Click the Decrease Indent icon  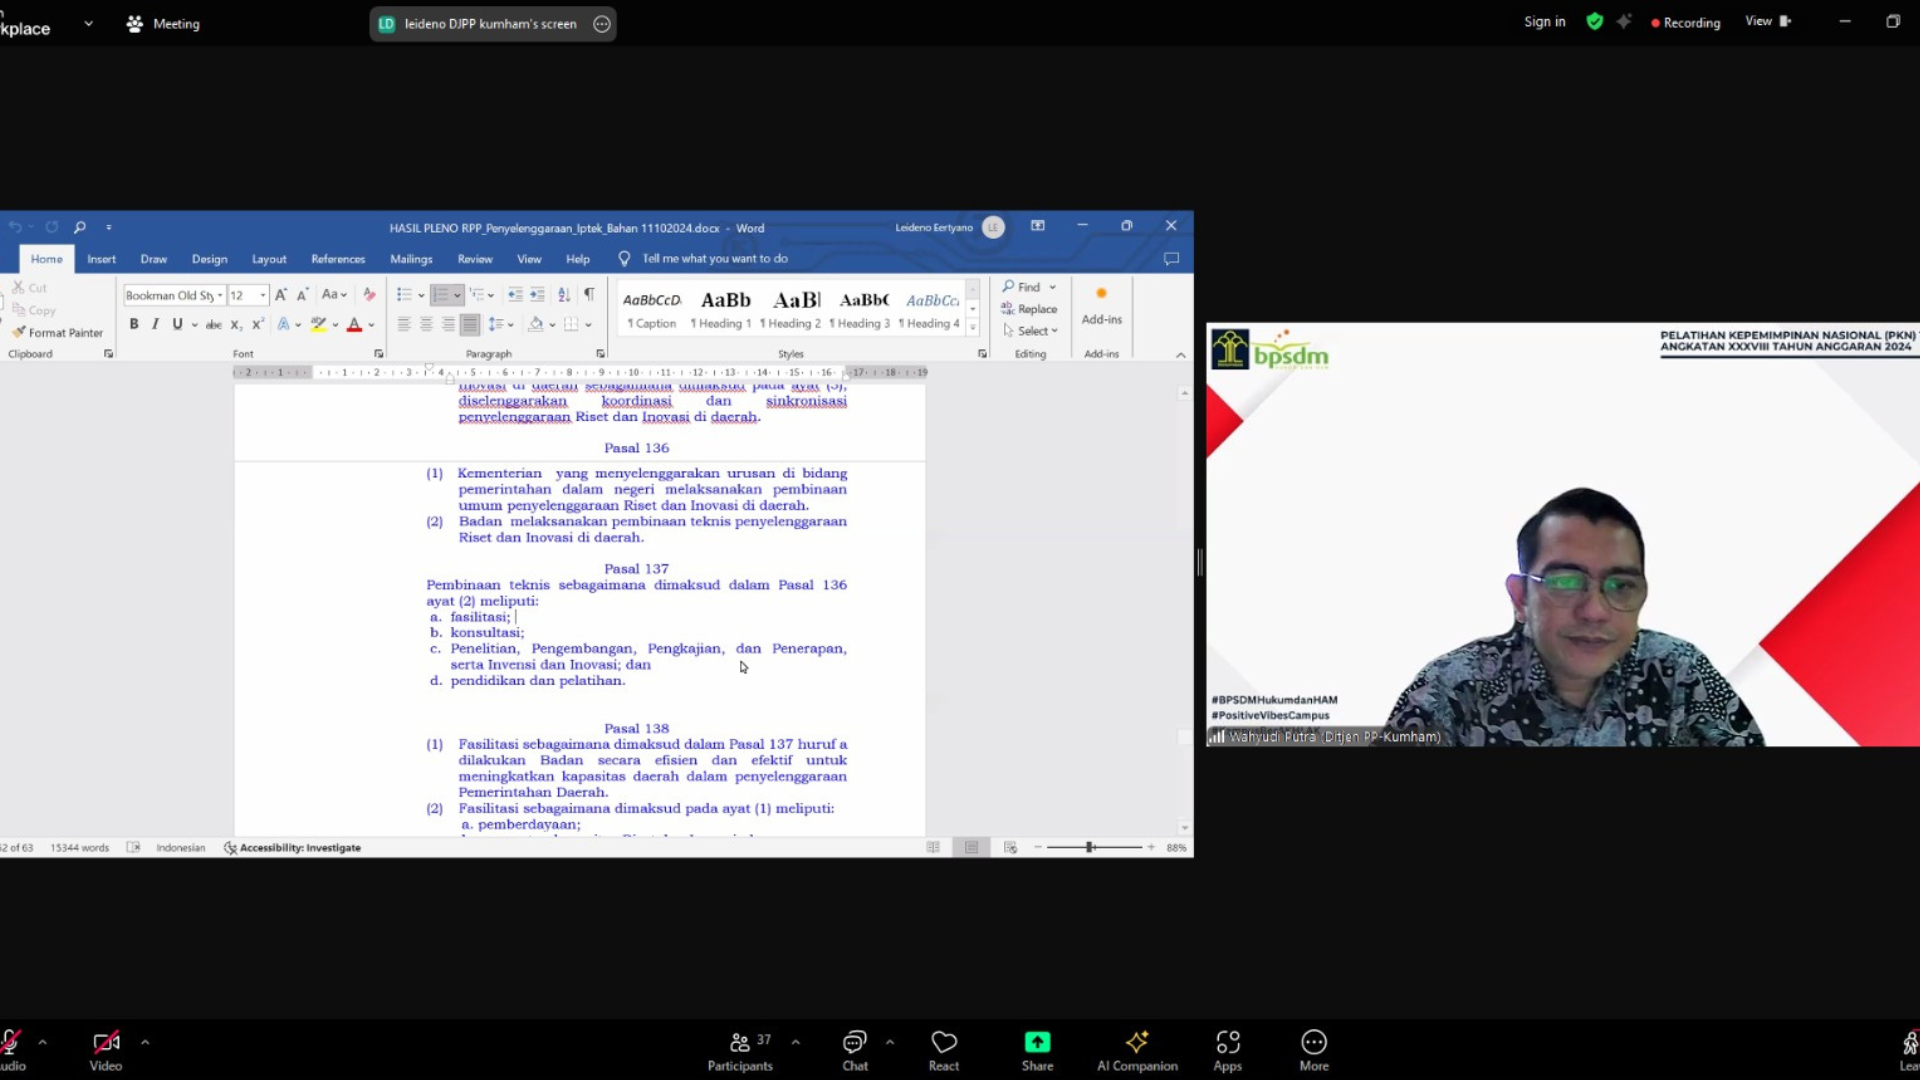pos(515,294)
